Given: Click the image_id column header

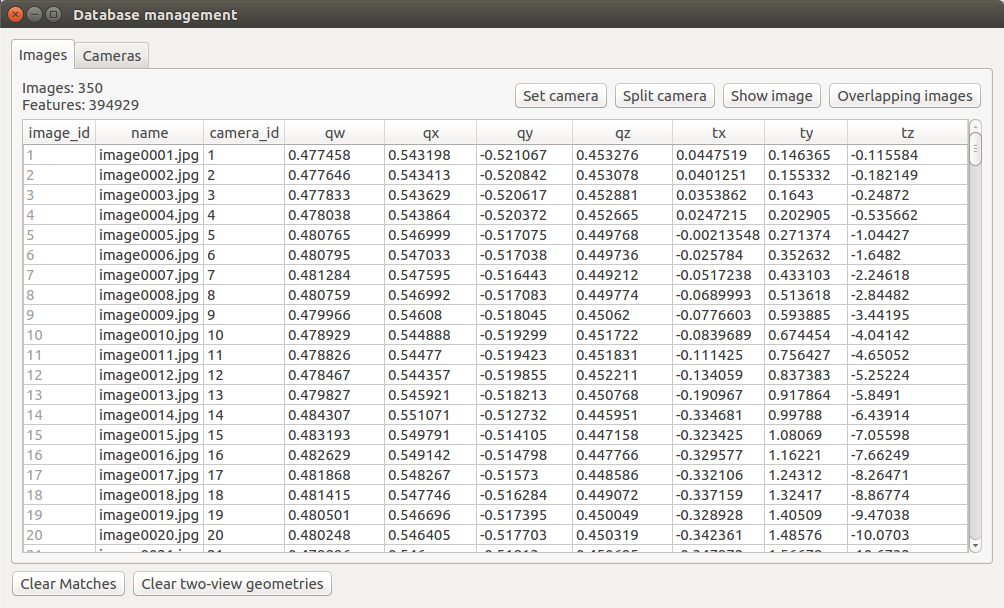Looking at the screenshot, I should 59,132.
